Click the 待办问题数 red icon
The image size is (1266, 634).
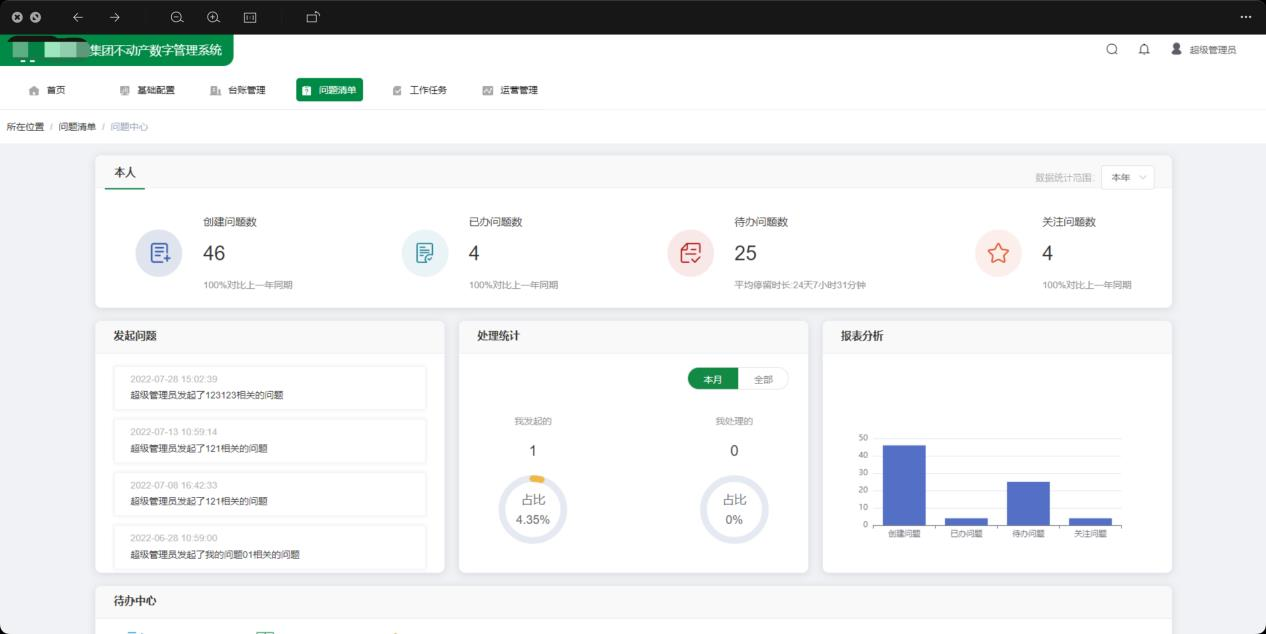tap(690, 253)
